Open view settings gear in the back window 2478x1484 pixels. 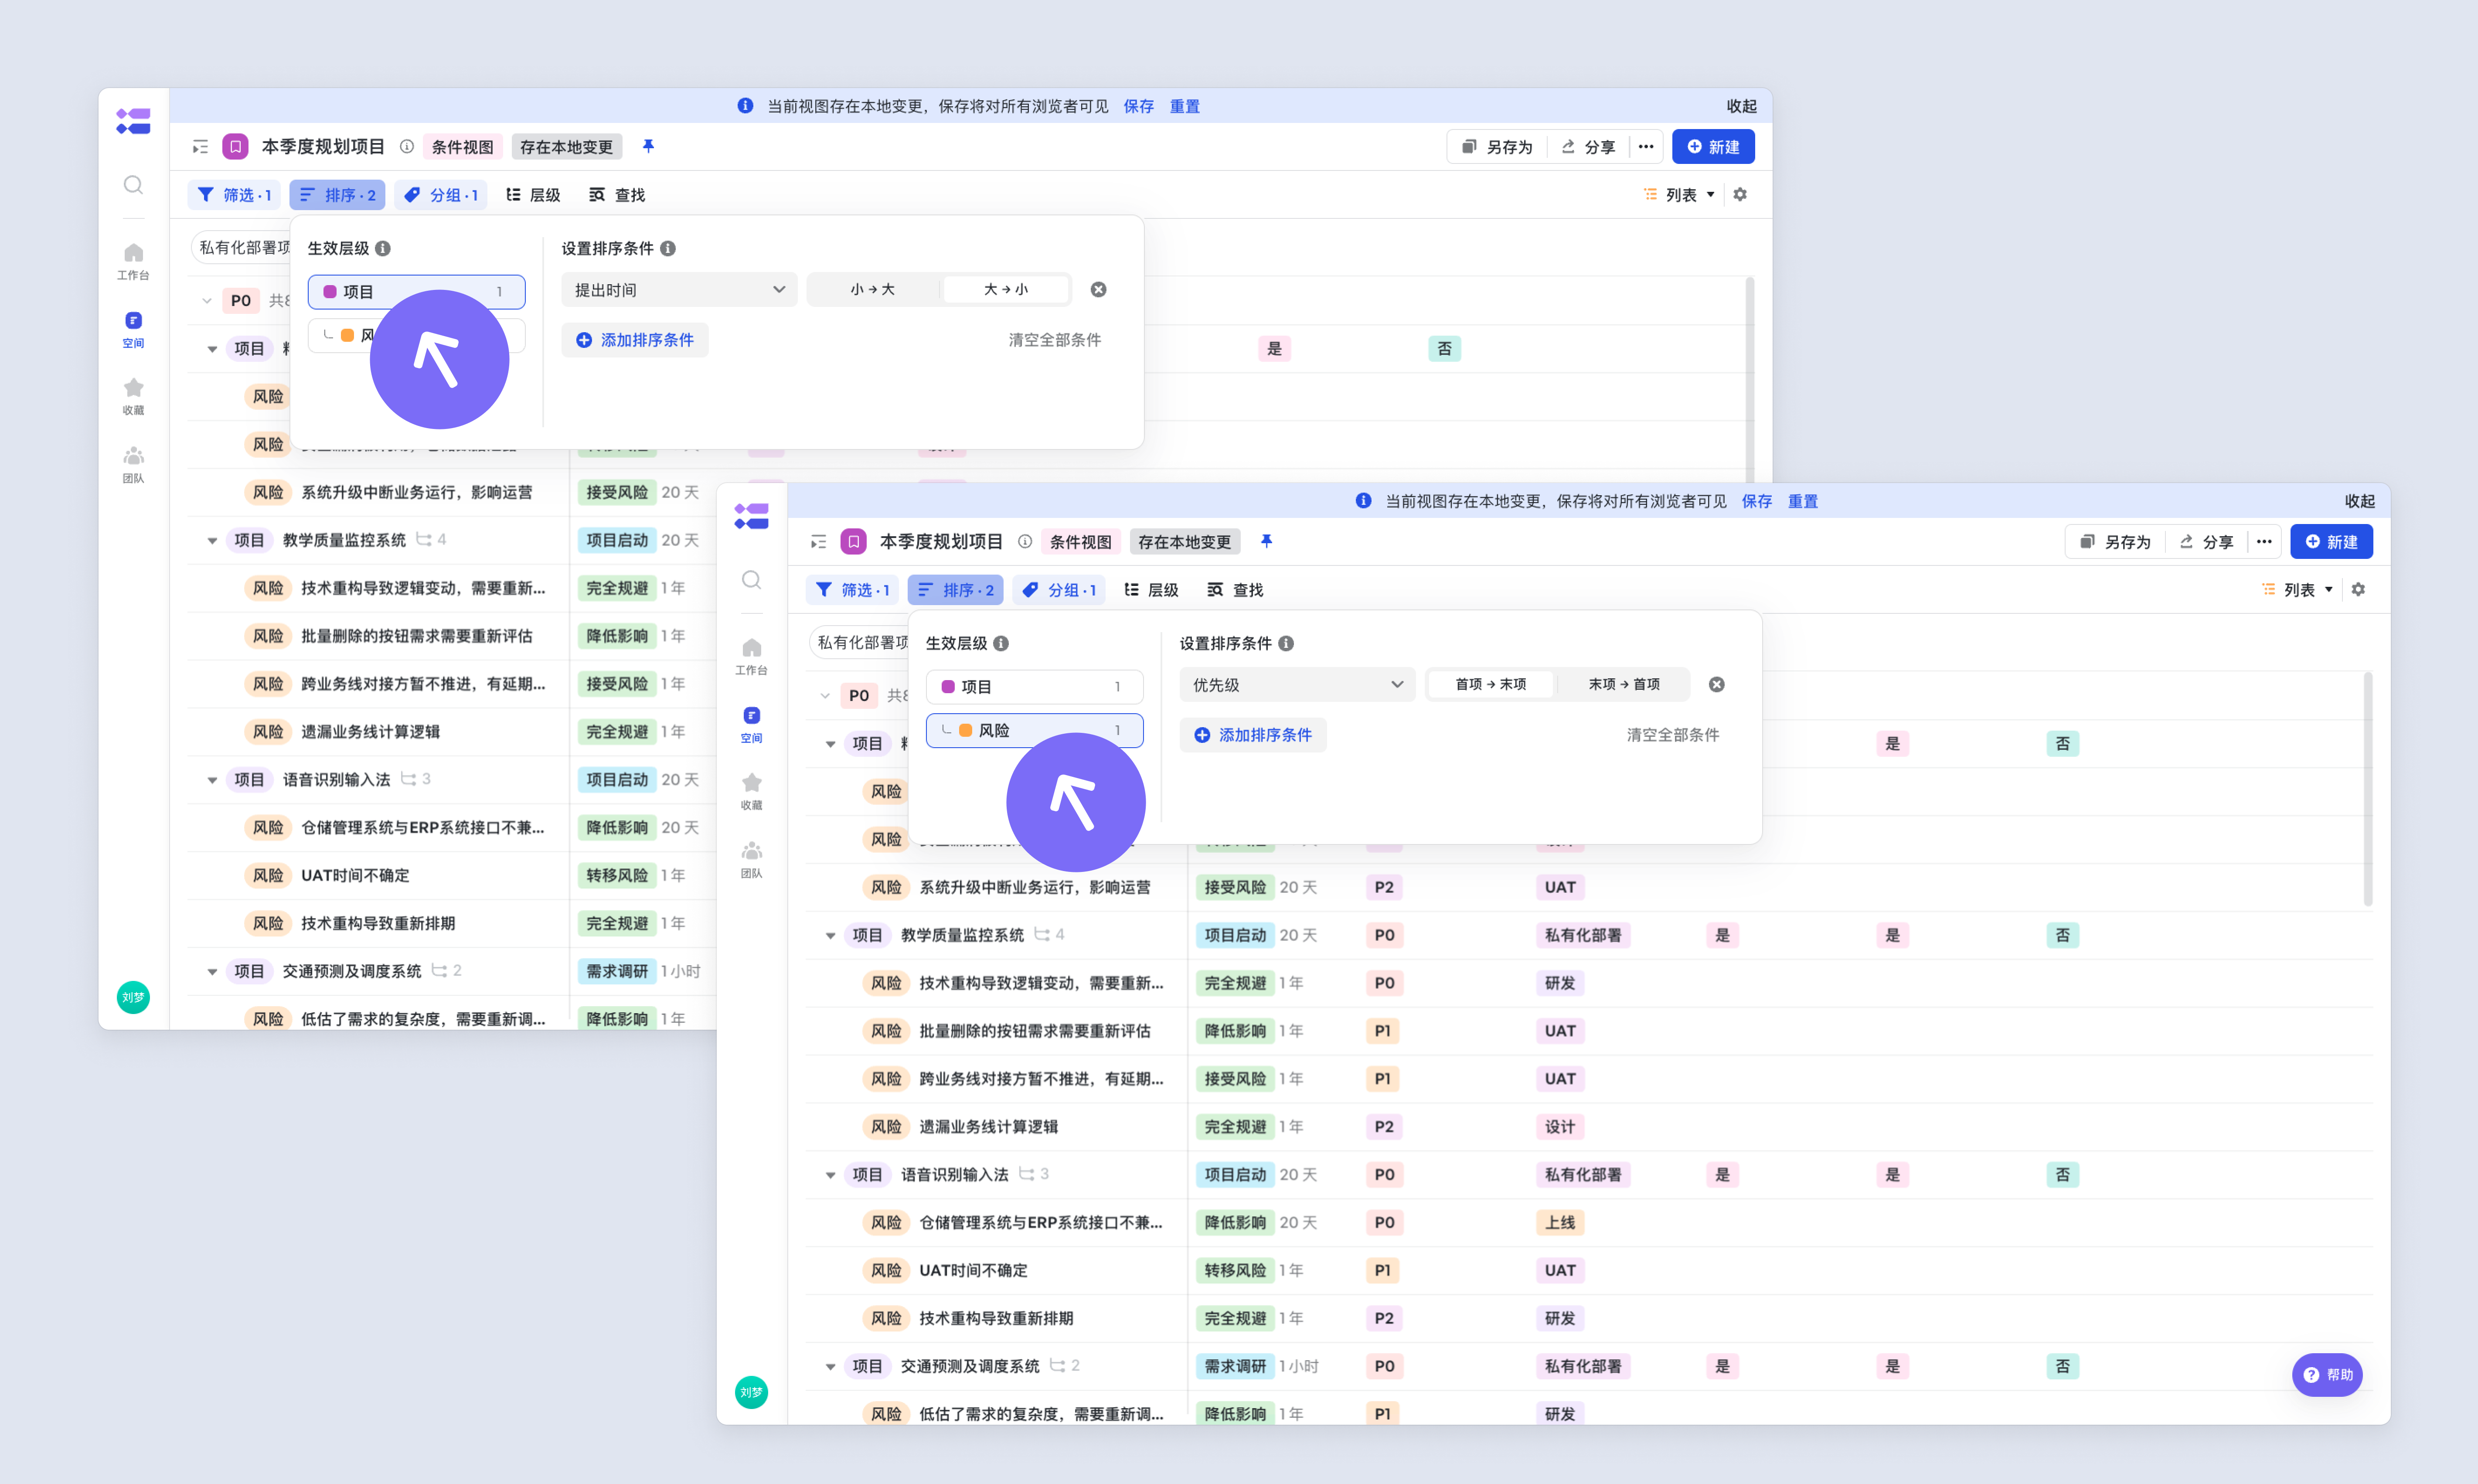coord(1740,195)
